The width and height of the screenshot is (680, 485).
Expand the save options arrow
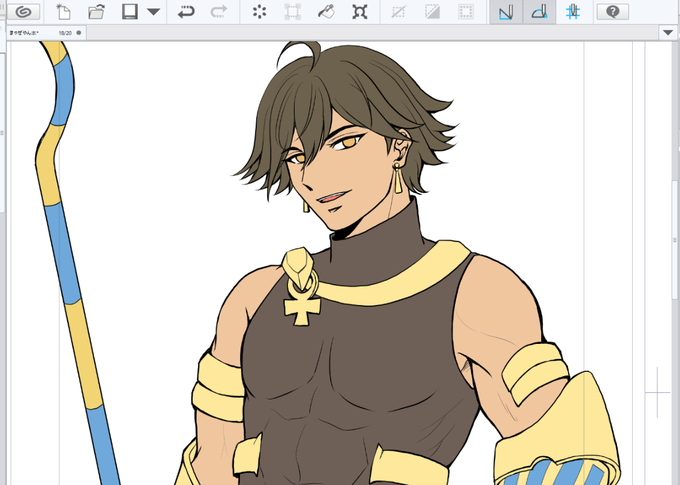(x=154, y=12)
